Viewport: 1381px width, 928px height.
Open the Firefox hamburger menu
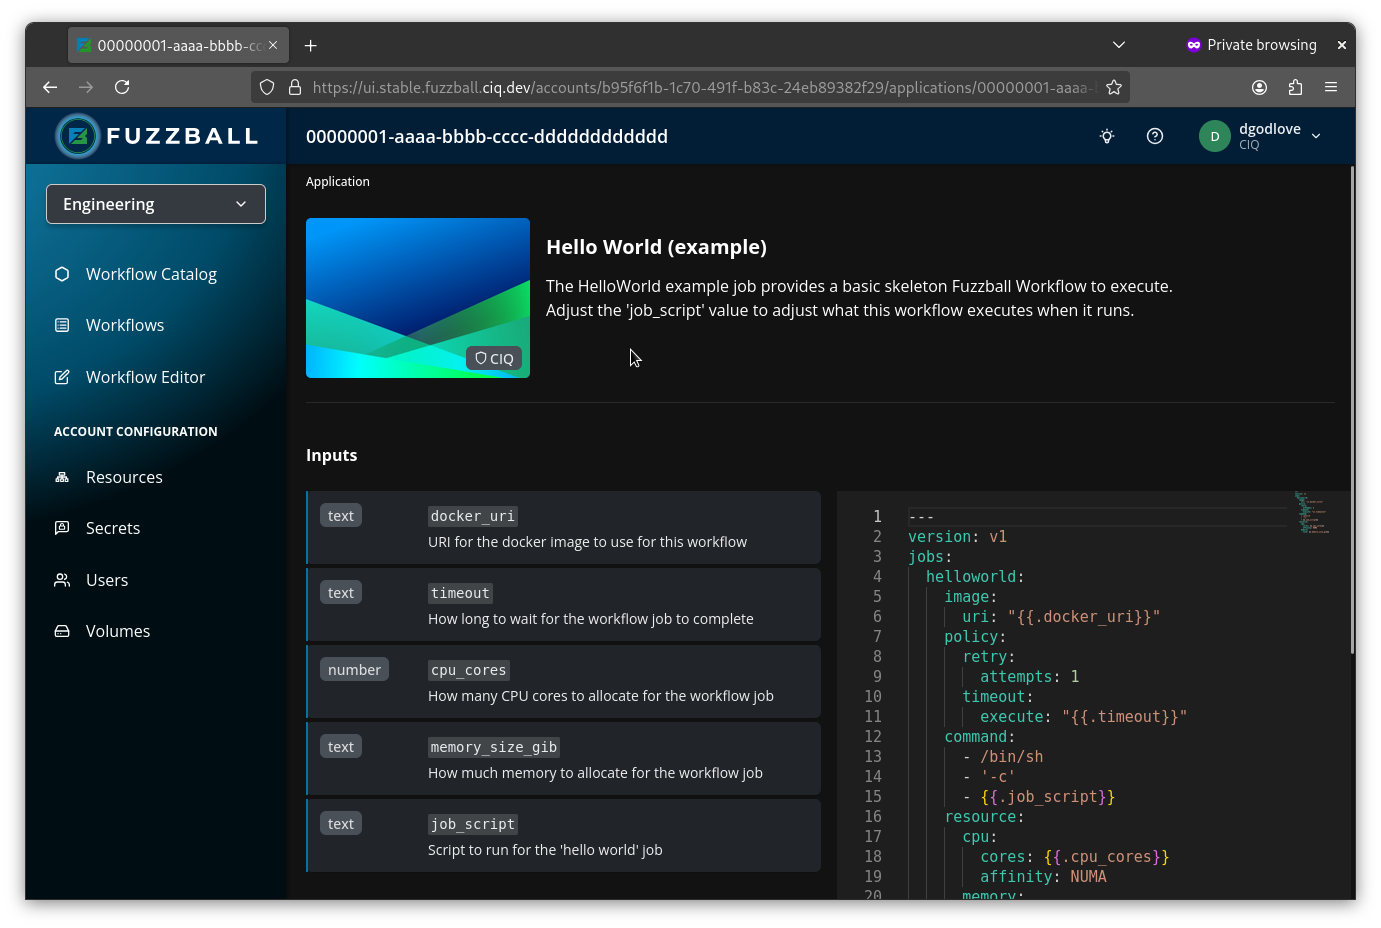pyautogui.click(x=1331, y=87)
